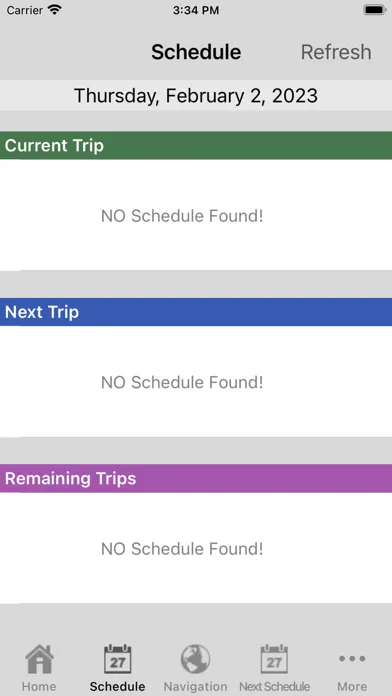The height and width of the screenshot is (696, 392).
Task: Tap the battery indicator icon
Action: (x=375, y=10)
